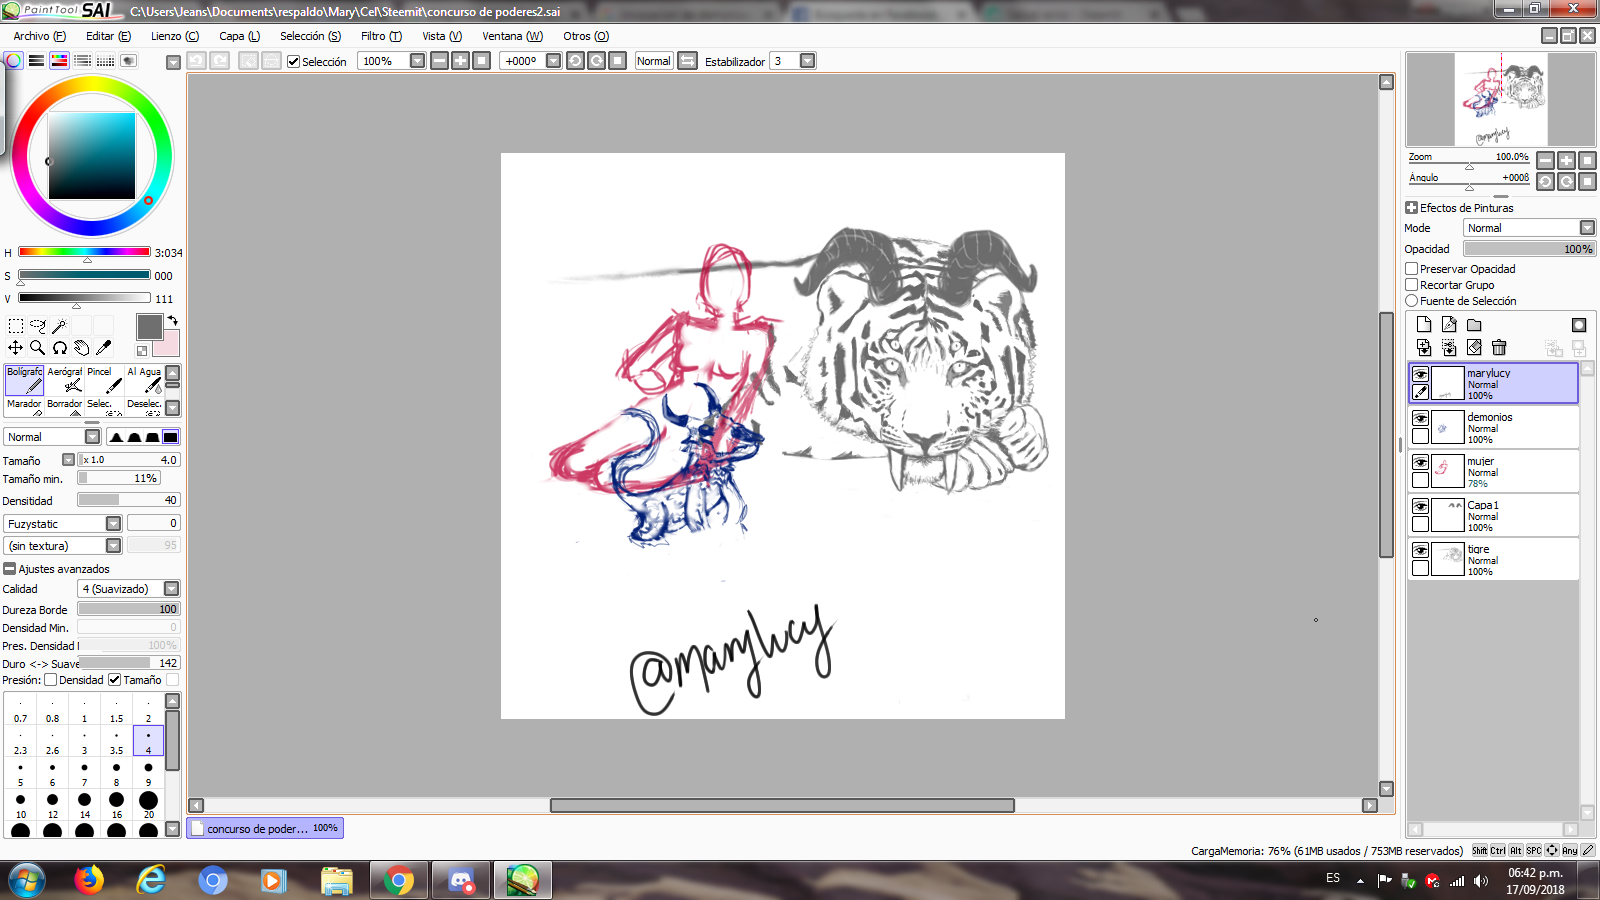Open the brush blending Normal dropdown
1600x900 pixels.
(x=93, y=437)
